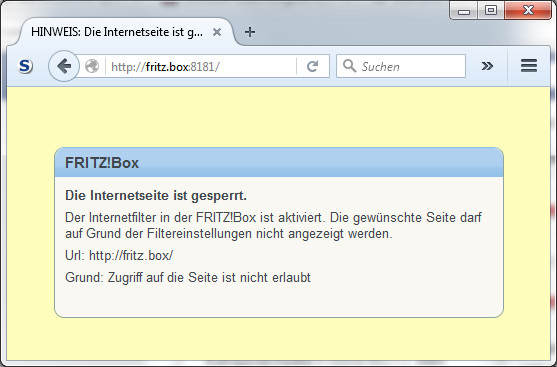Image resolution: width=557 pixels, height=367 pixels.
Task: Click the FRITZ!Box header title
Action: 102,163
